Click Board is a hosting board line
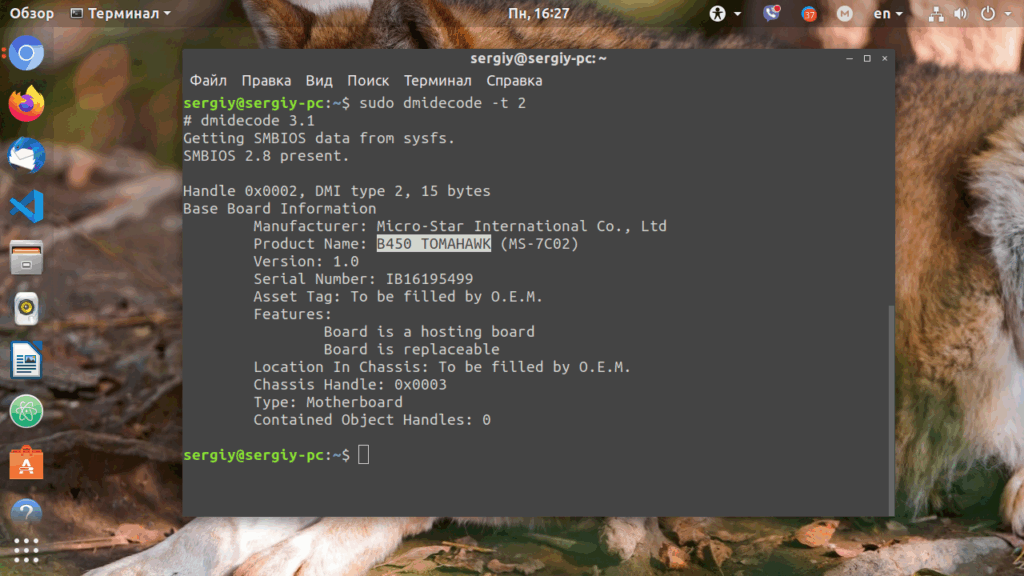The height and width of the screenshot is (576, 1024). coord(429,331)
